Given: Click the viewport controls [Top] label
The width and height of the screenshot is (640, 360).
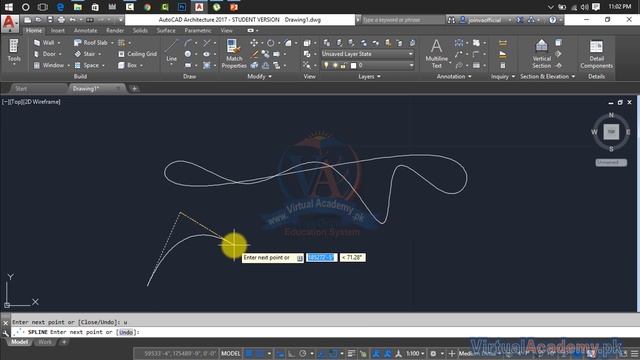Looking at the screenshot, I should click(x=16, y=102).
